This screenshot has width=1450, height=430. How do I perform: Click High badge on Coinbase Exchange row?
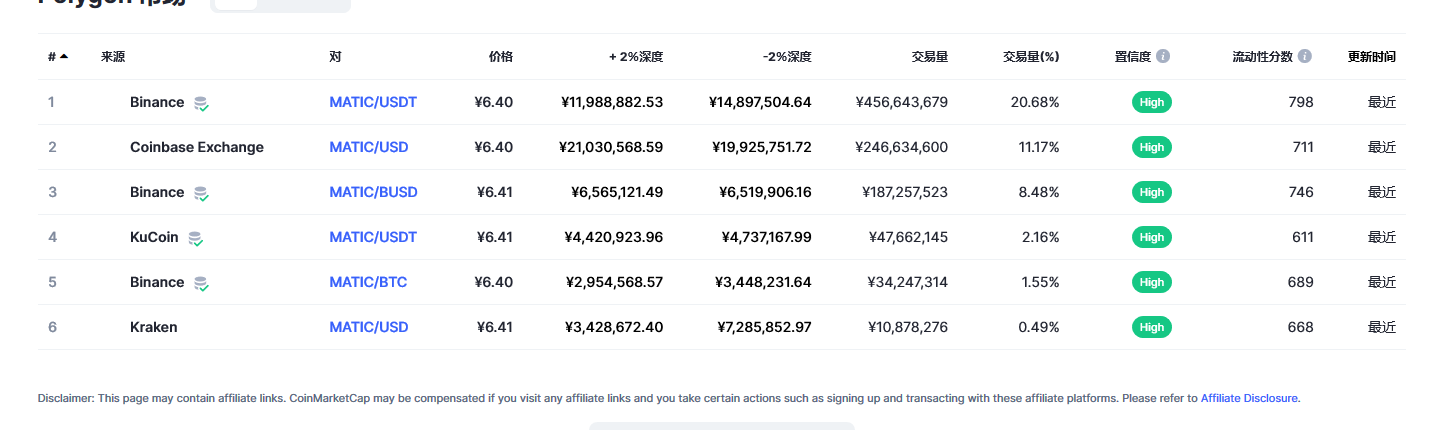coord(1152,147)
